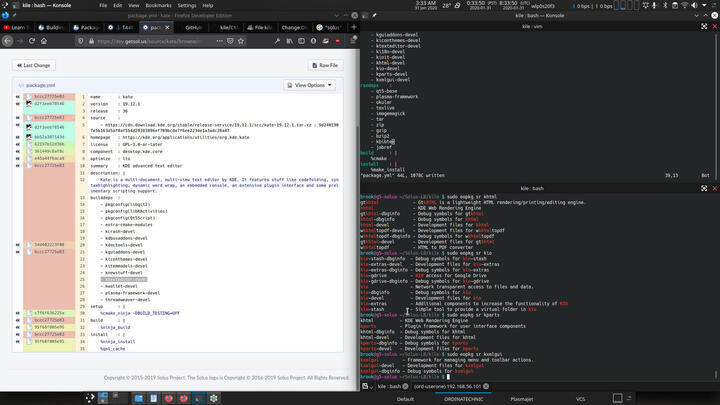Open the Solus application launcher

[90, 398]
